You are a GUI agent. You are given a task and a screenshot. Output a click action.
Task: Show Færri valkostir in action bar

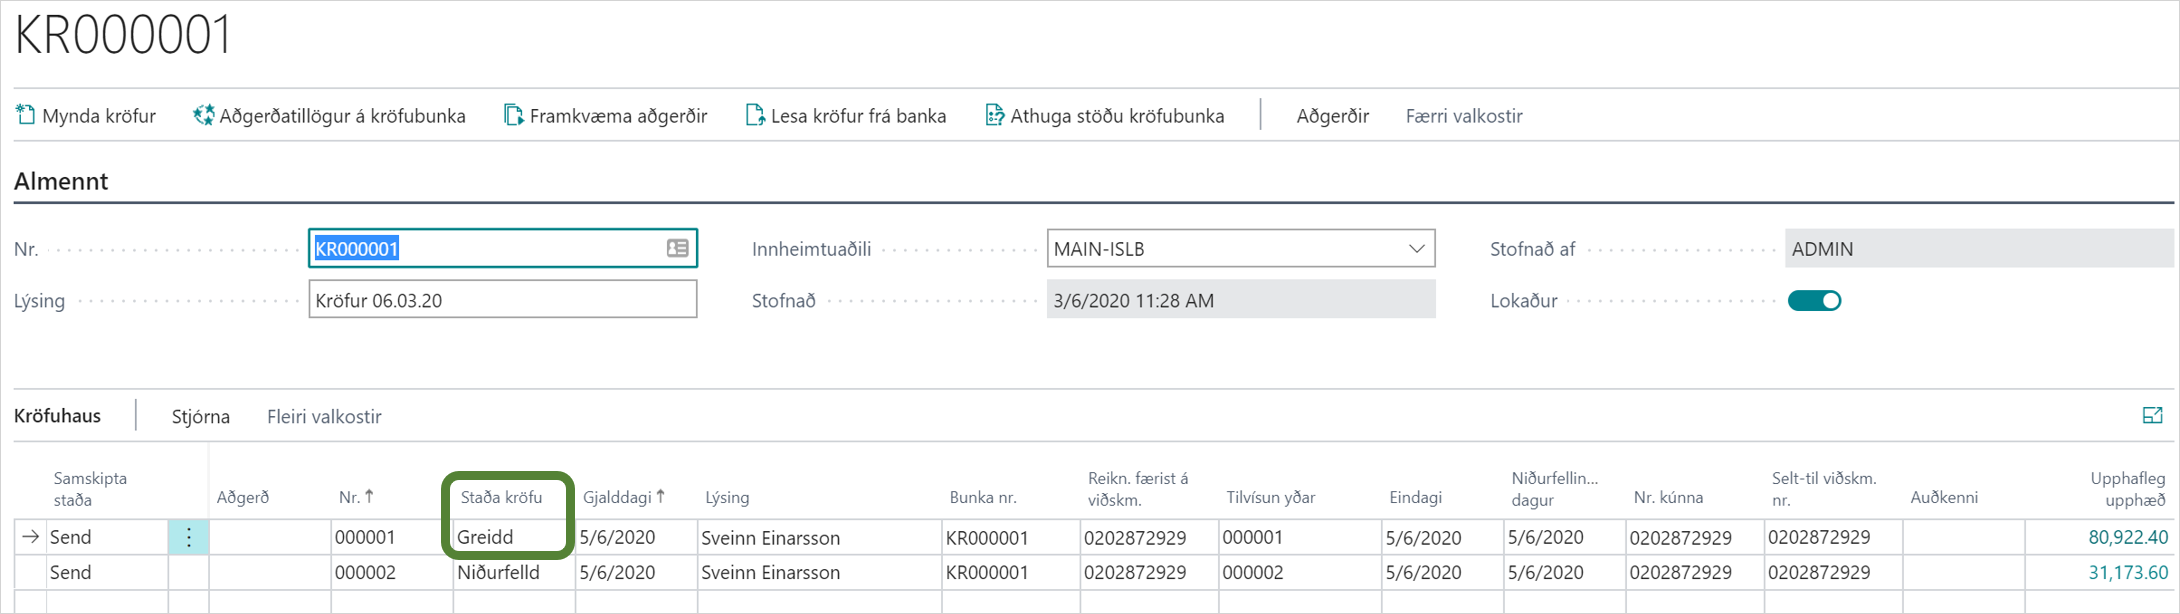point(1463,116)
